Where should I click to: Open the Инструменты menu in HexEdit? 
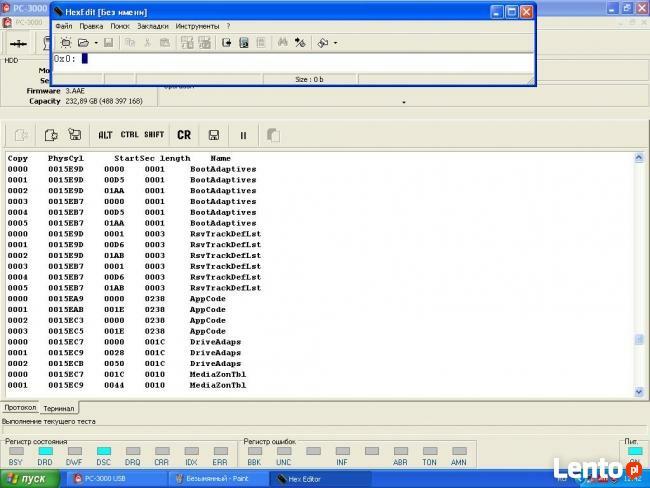click(x=197, y=25)
